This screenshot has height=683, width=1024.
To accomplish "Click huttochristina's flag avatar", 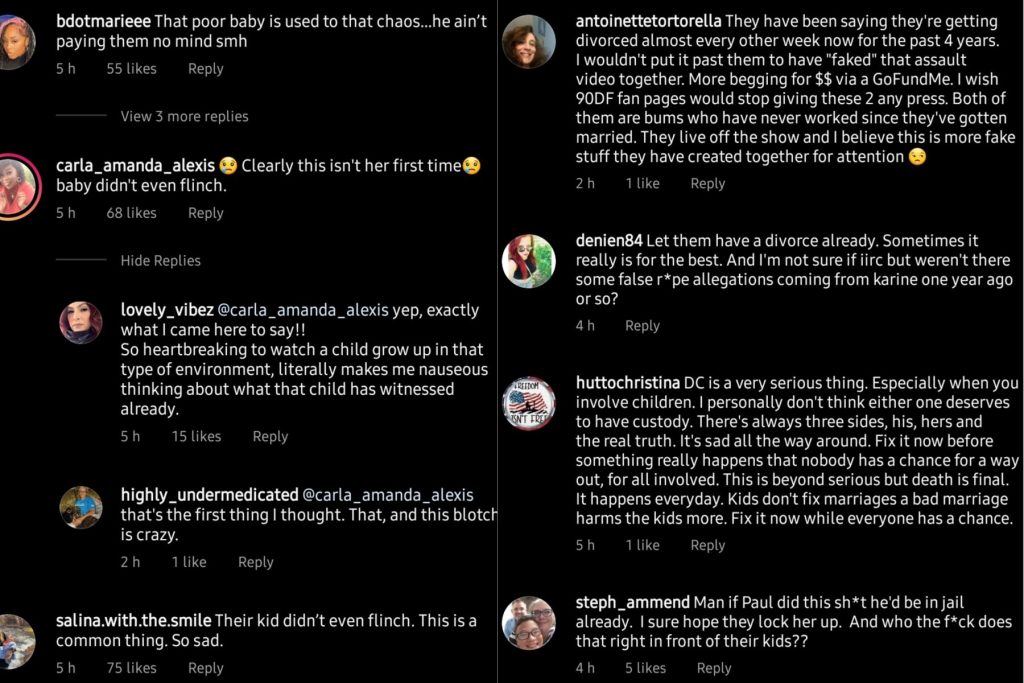I will point(528,403).
